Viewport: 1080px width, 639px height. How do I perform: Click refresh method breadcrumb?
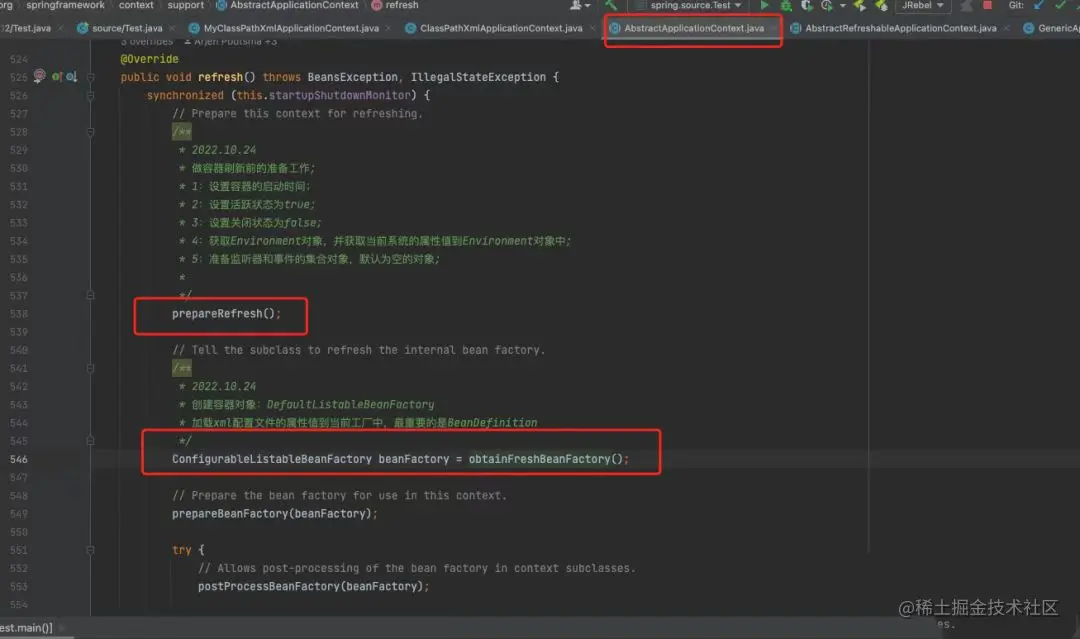(395, 5)
